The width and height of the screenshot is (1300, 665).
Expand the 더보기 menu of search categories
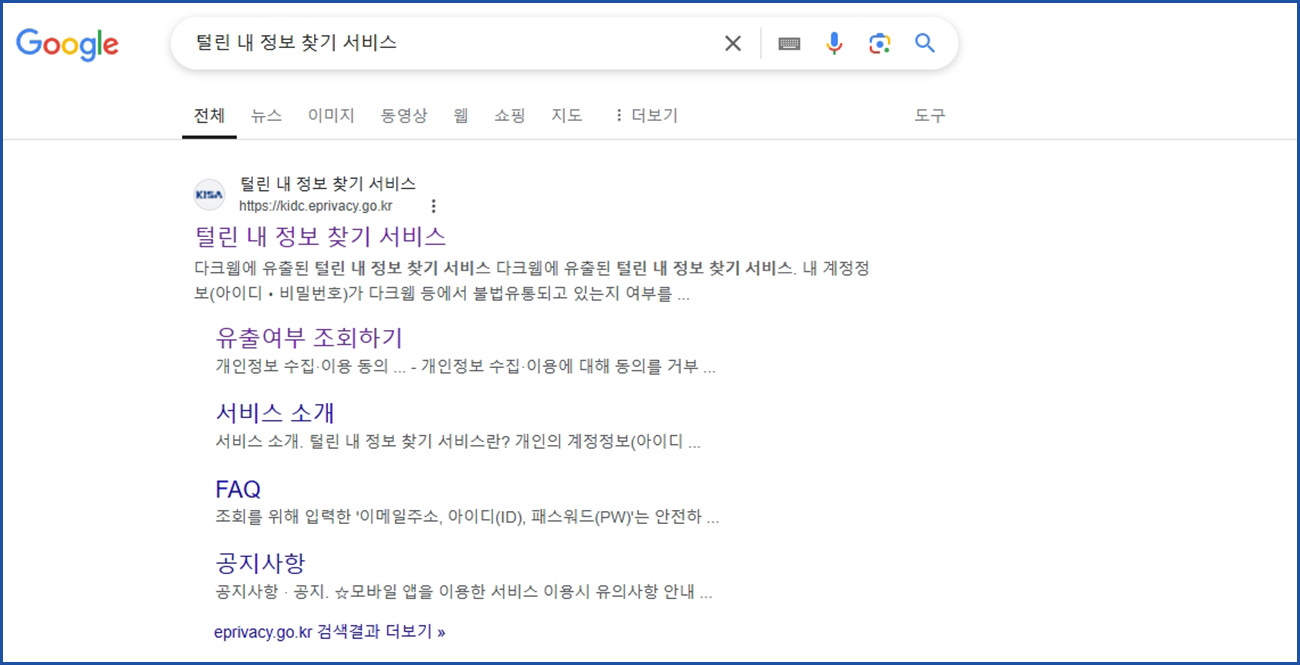[x=646, y=115]
